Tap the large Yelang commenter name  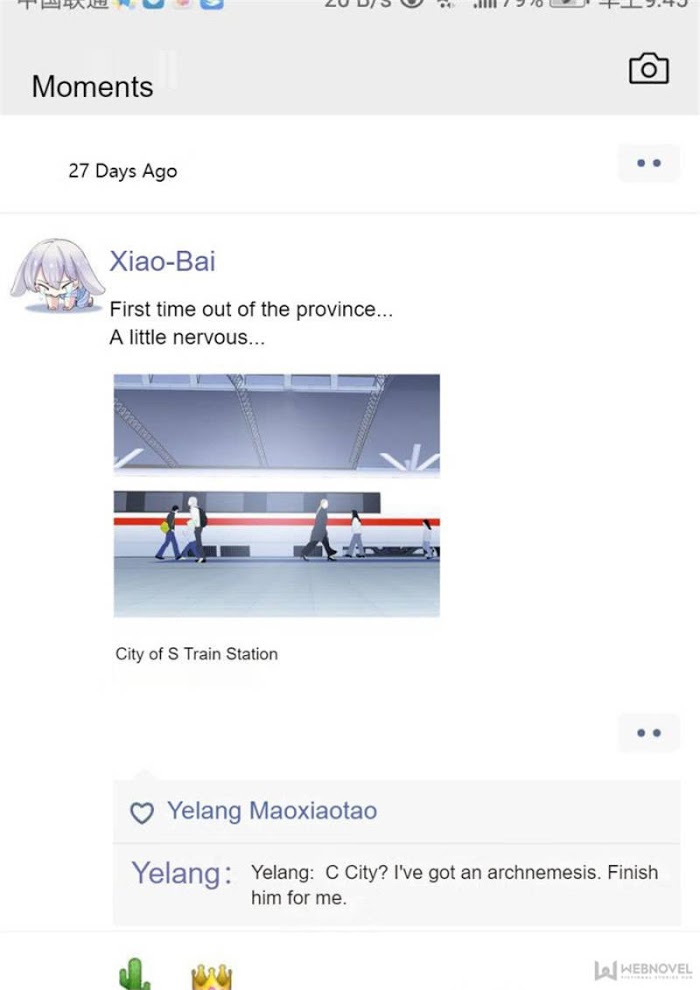coord(181,873)
